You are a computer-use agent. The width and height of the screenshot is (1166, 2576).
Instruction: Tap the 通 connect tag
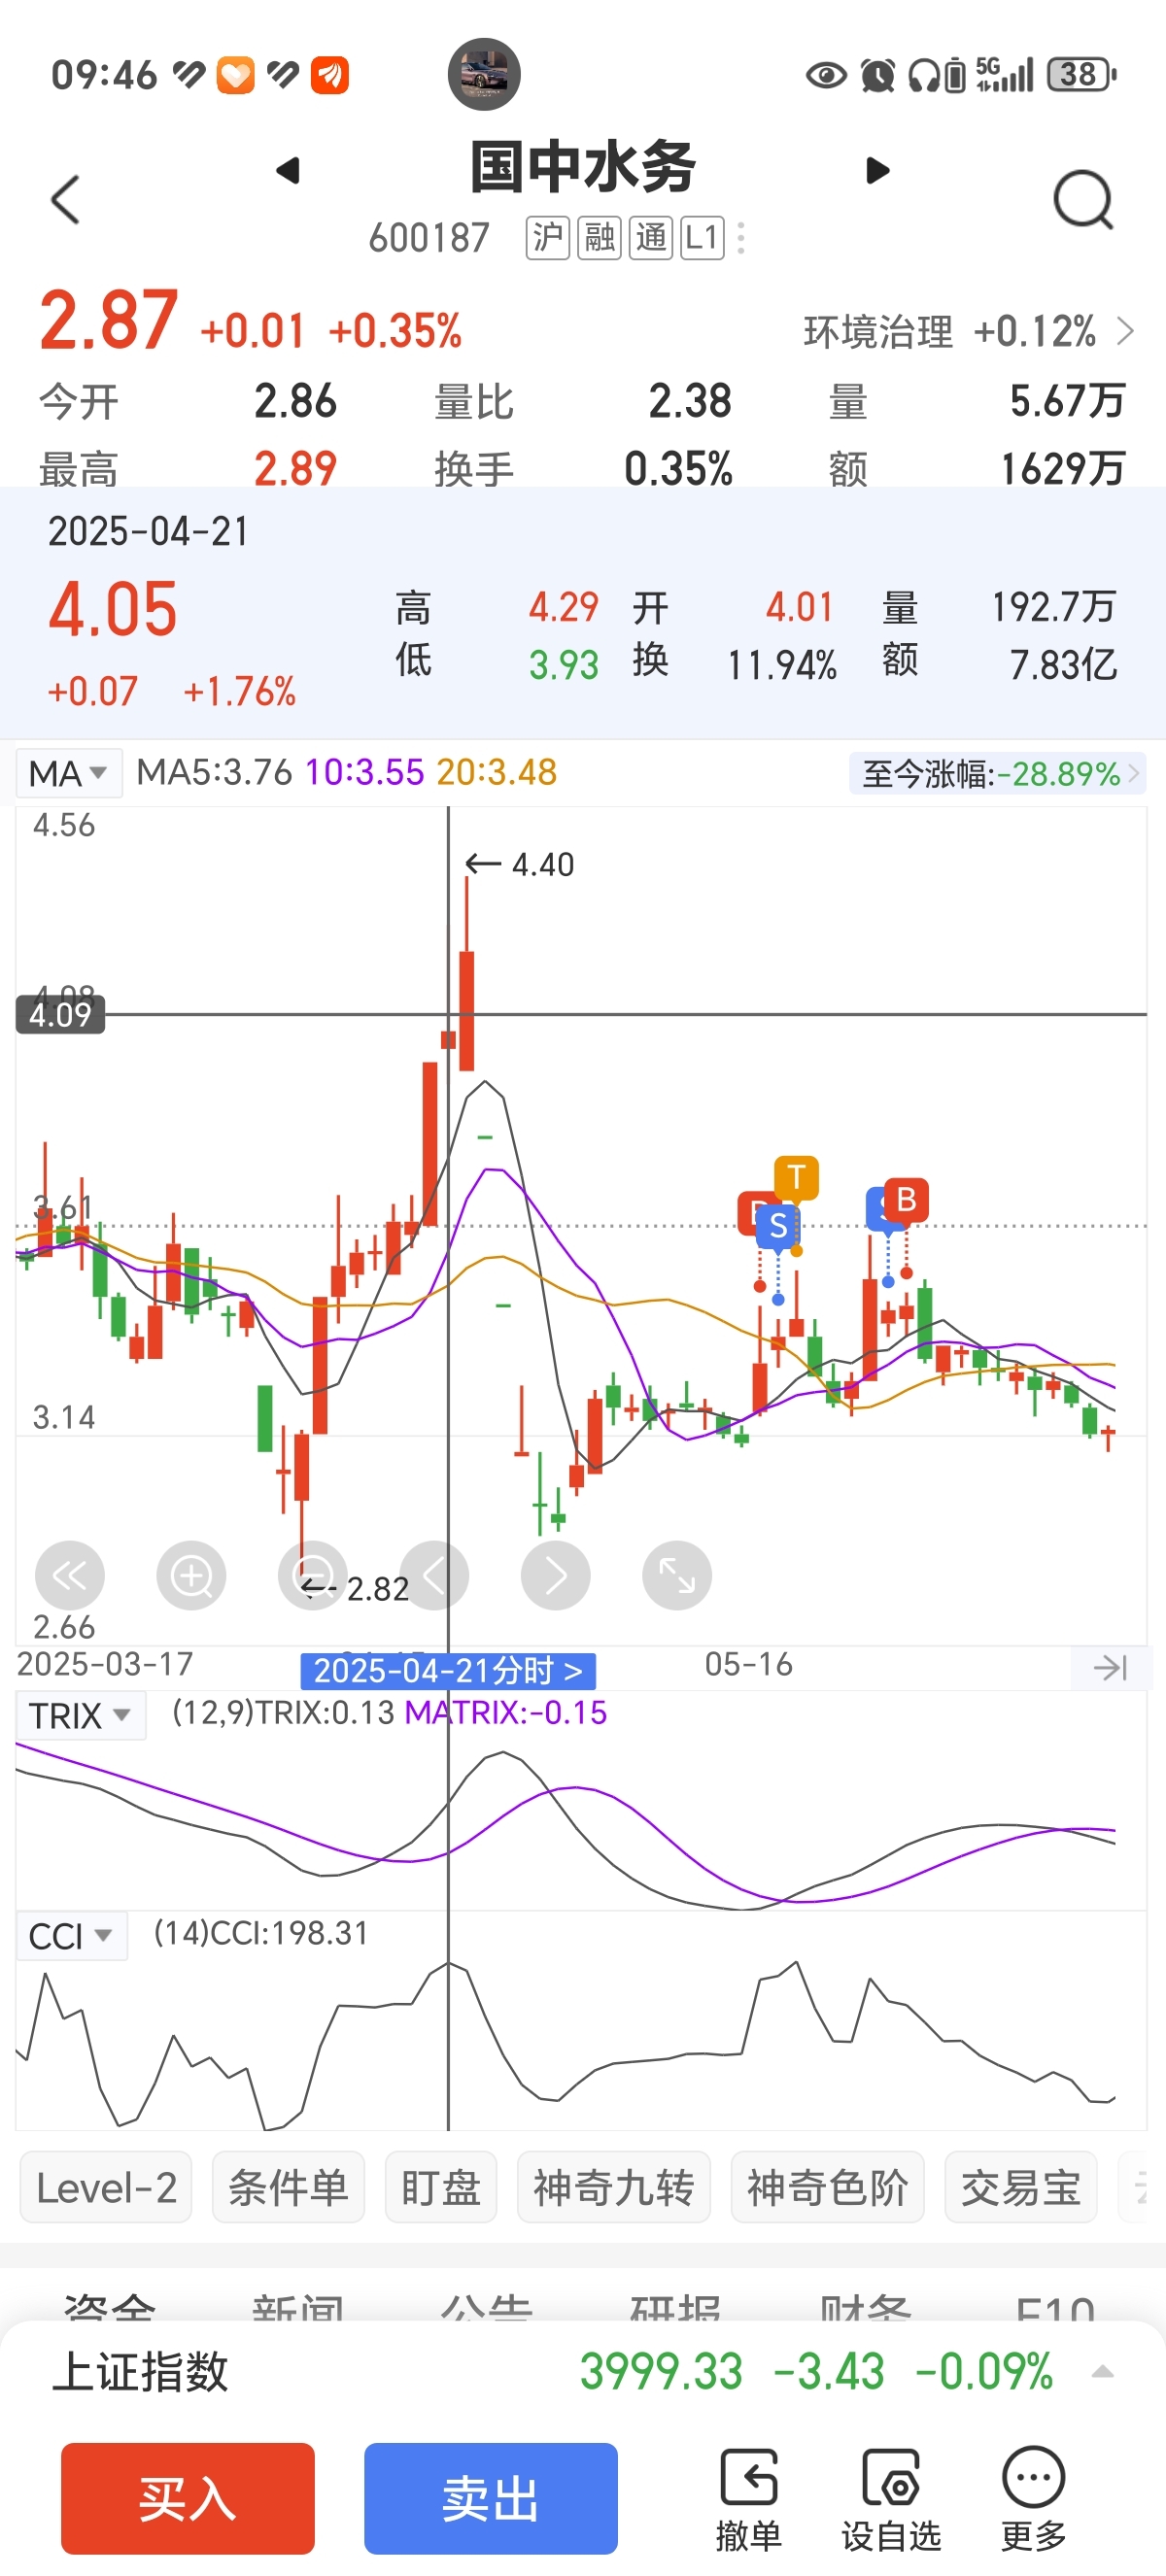(x=651, y=238)
